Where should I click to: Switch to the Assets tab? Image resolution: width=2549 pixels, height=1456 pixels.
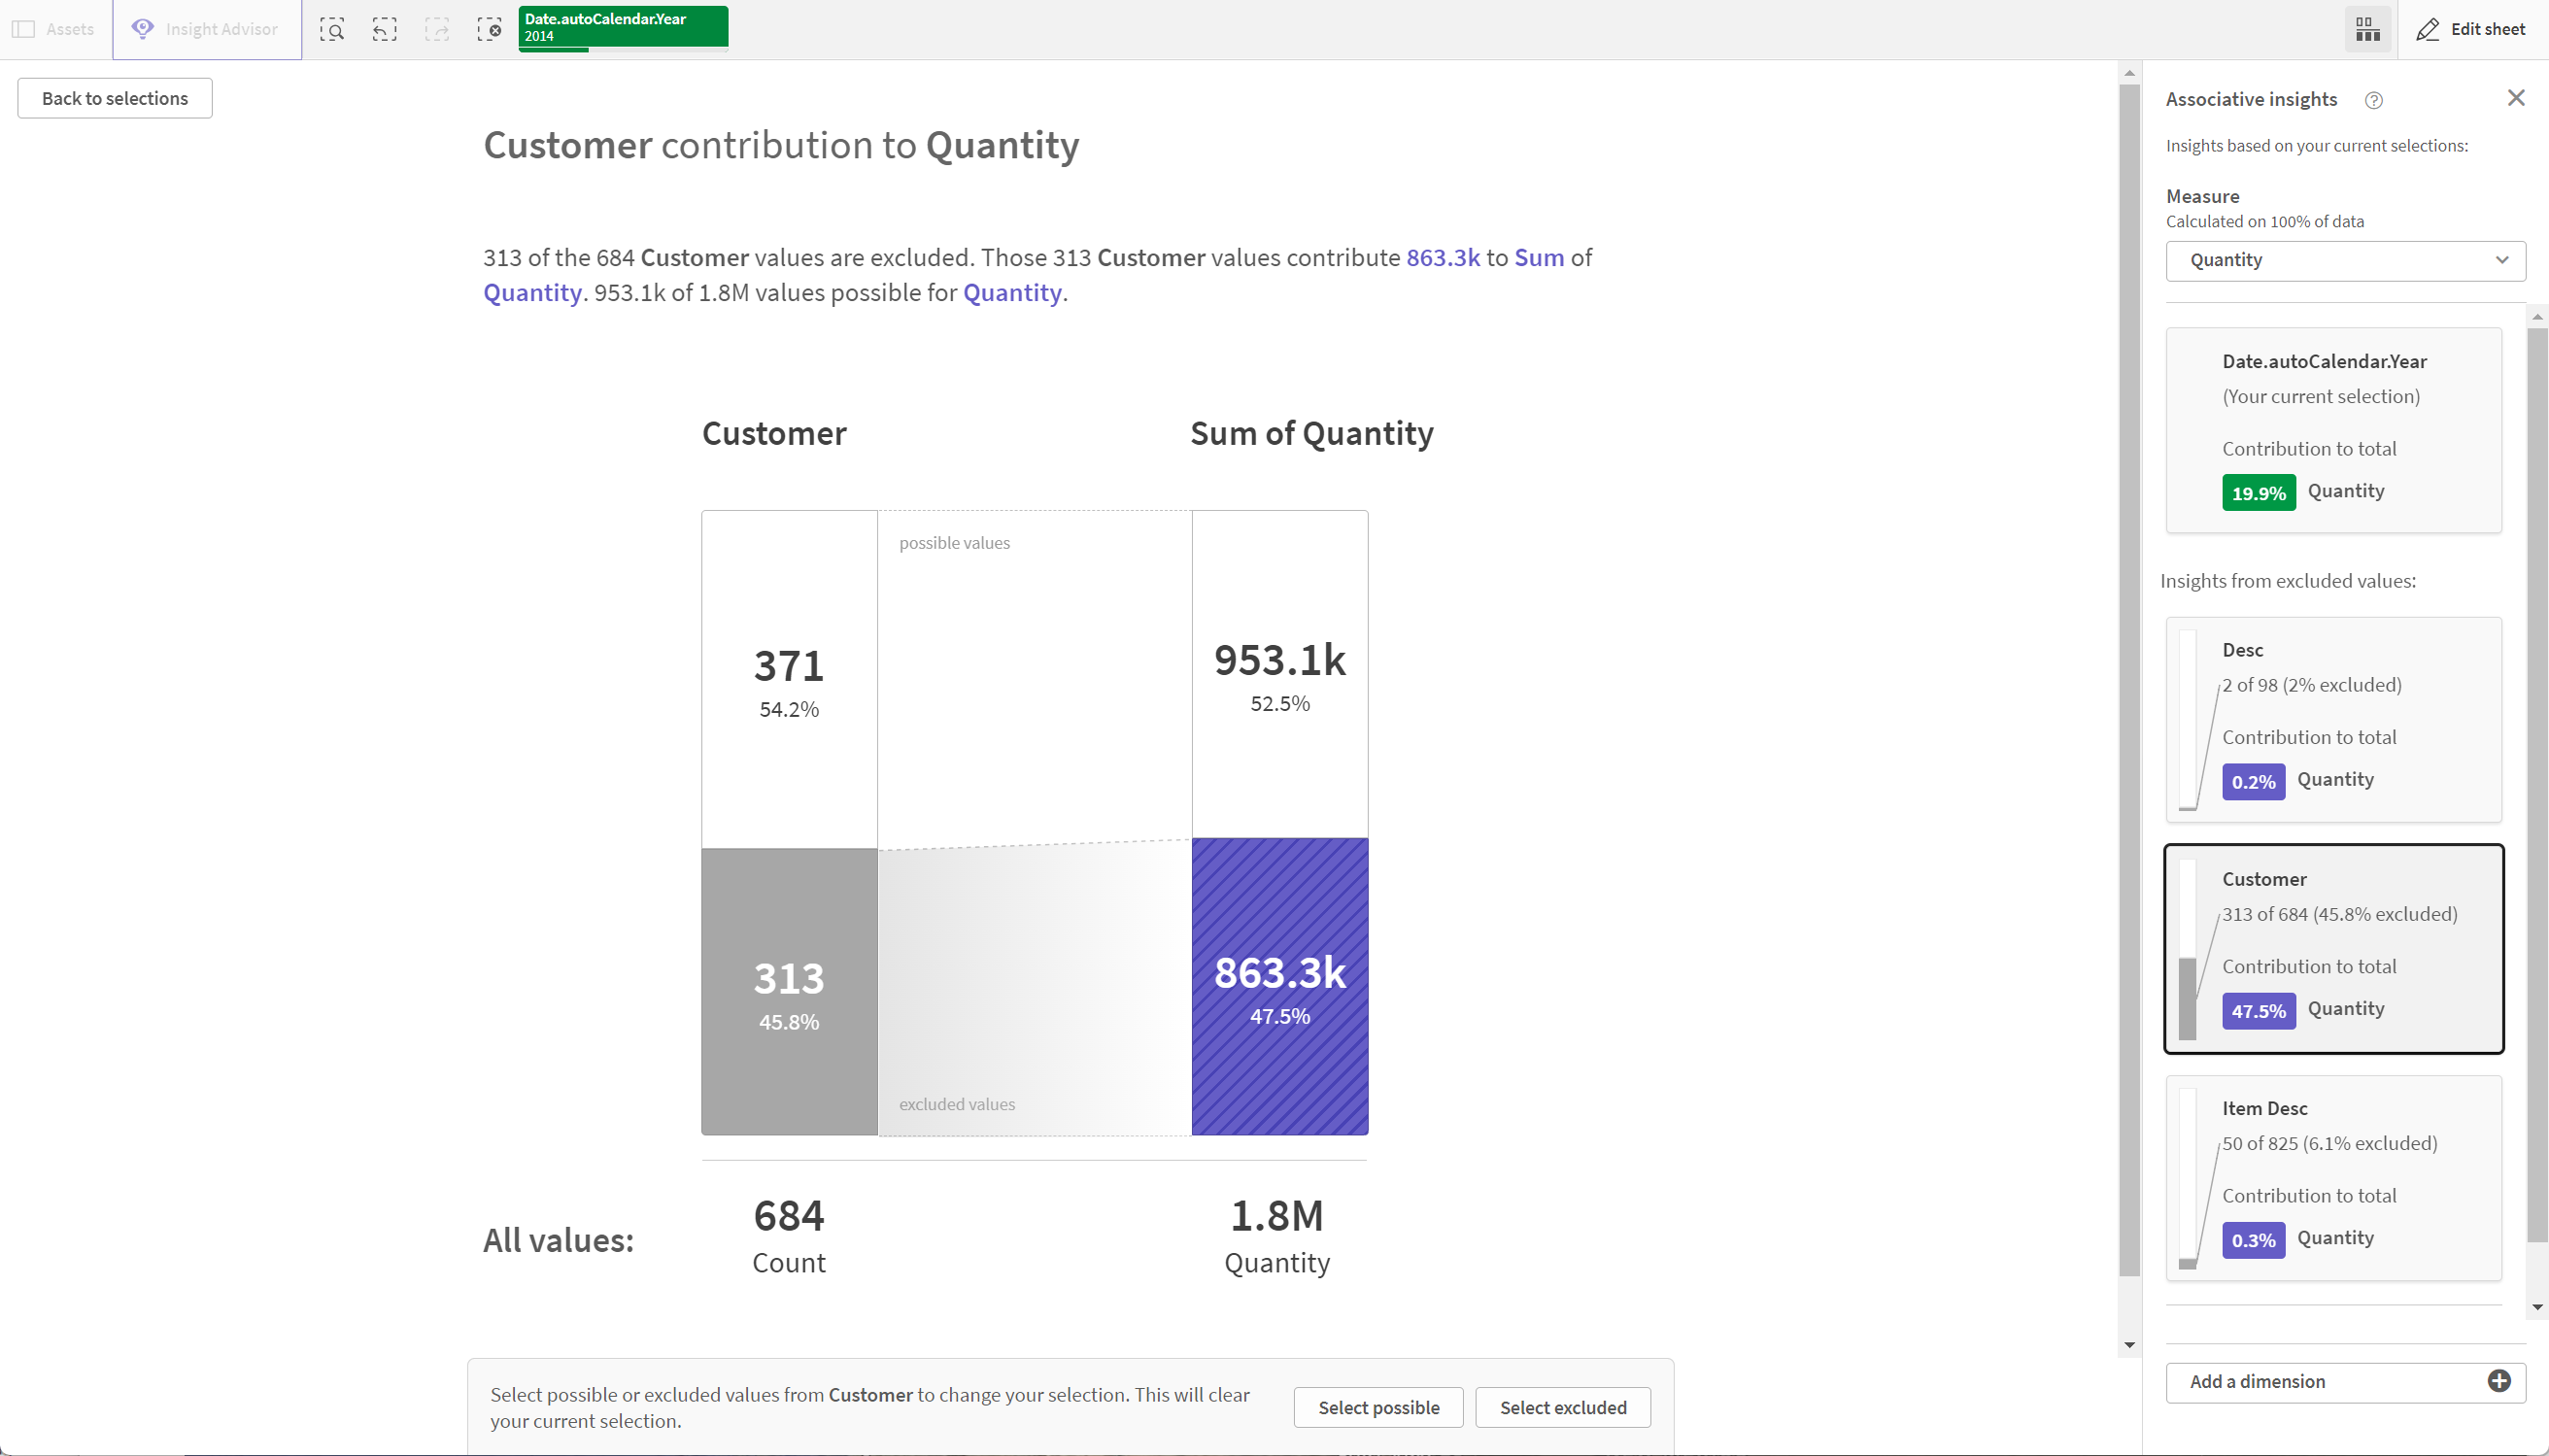pos(55,29)
